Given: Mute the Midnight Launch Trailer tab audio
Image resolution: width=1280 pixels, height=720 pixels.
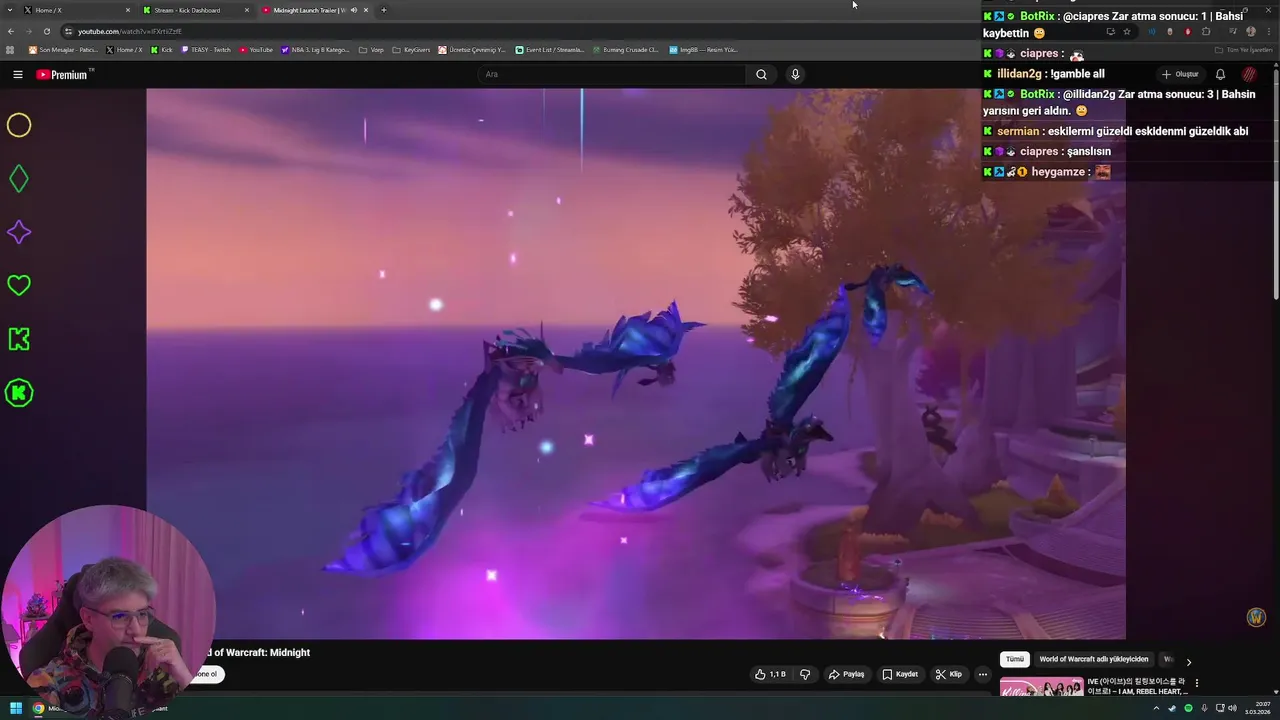Looking at the screenshot, I should (353, 10).
